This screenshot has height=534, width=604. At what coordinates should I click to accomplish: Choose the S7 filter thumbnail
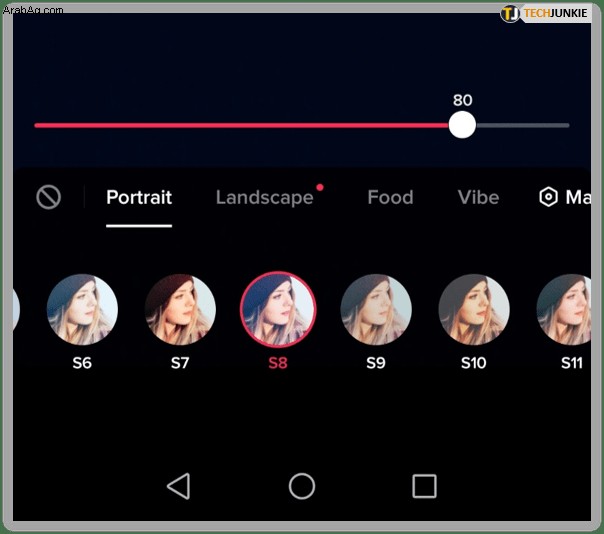(x=180, y=309)
